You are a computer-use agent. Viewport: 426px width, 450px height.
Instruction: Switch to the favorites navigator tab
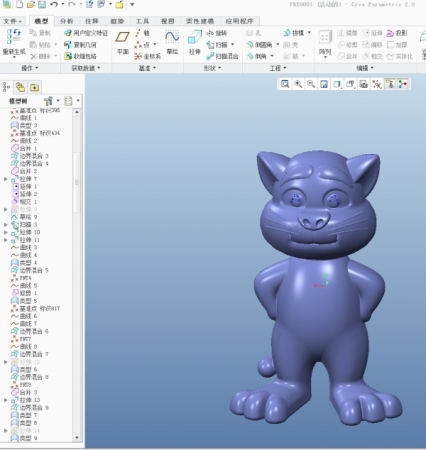tap(34, 87)
